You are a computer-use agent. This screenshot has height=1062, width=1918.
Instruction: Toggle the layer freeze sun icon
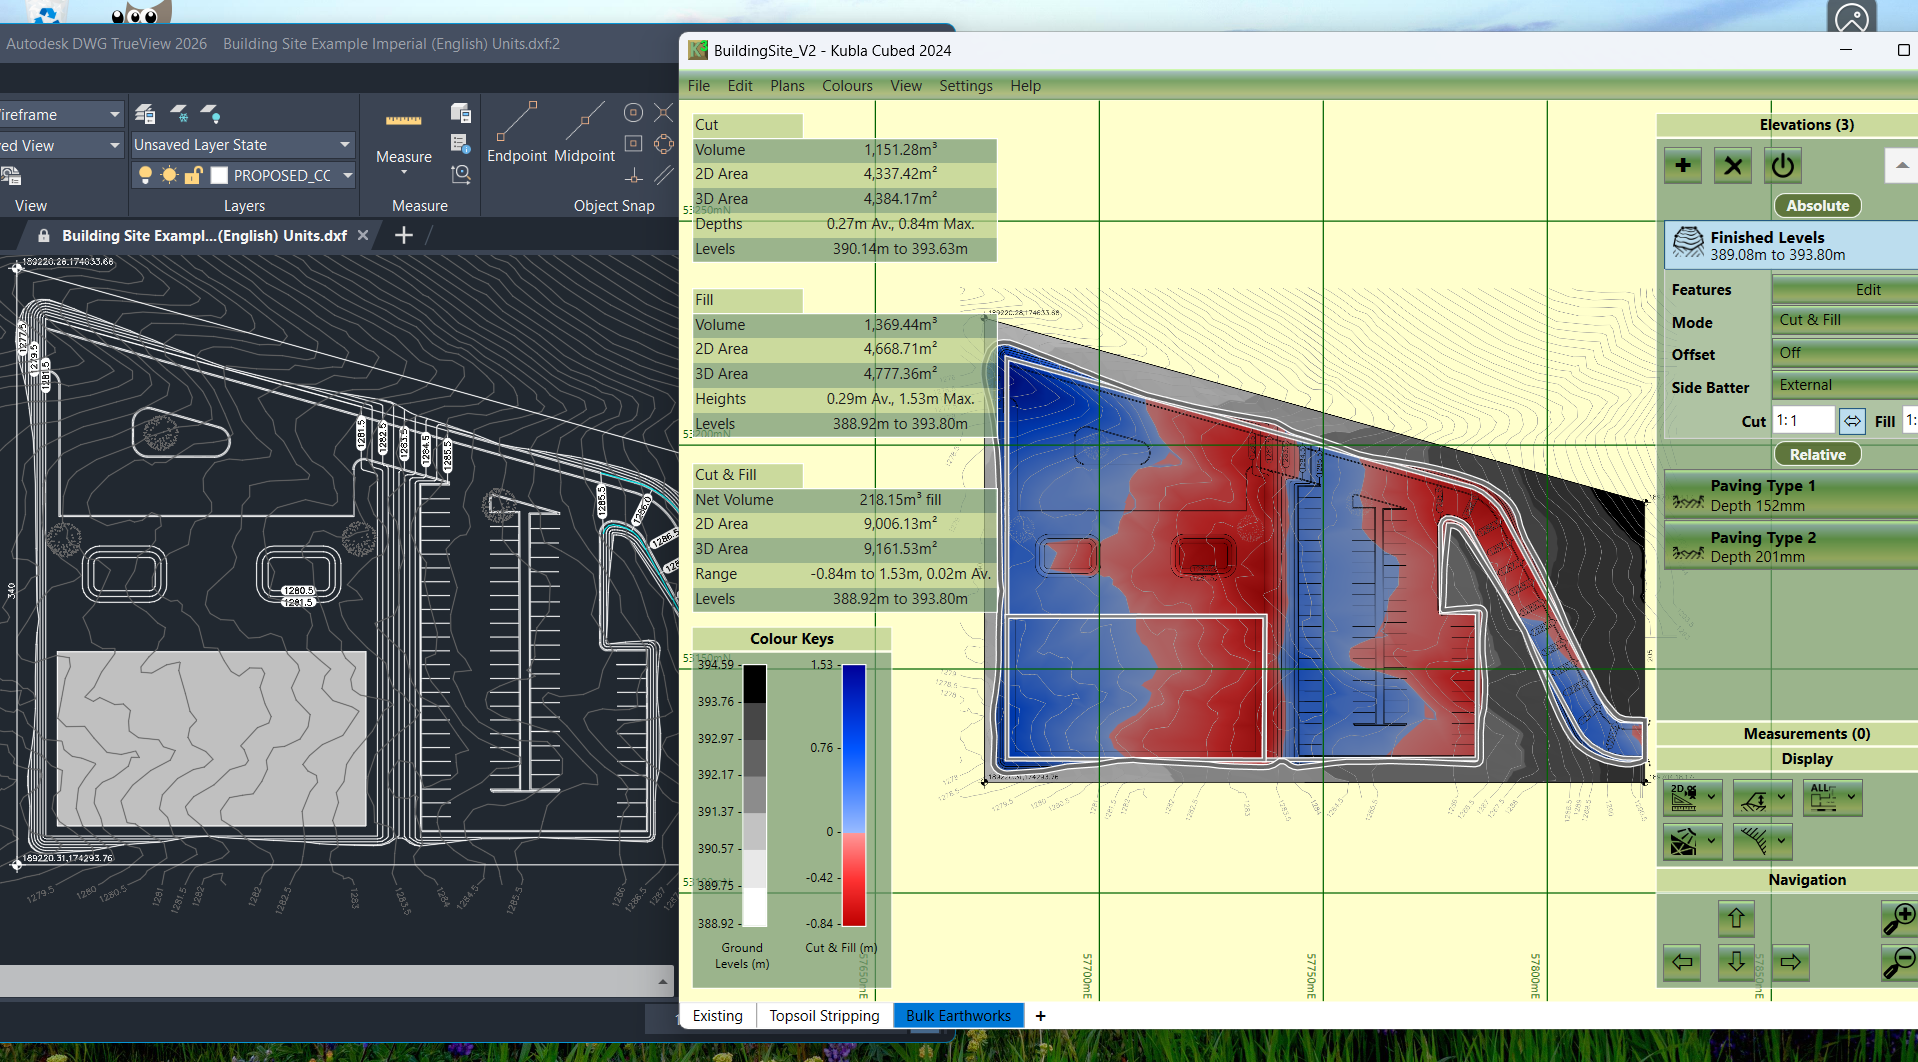point(169,176)
